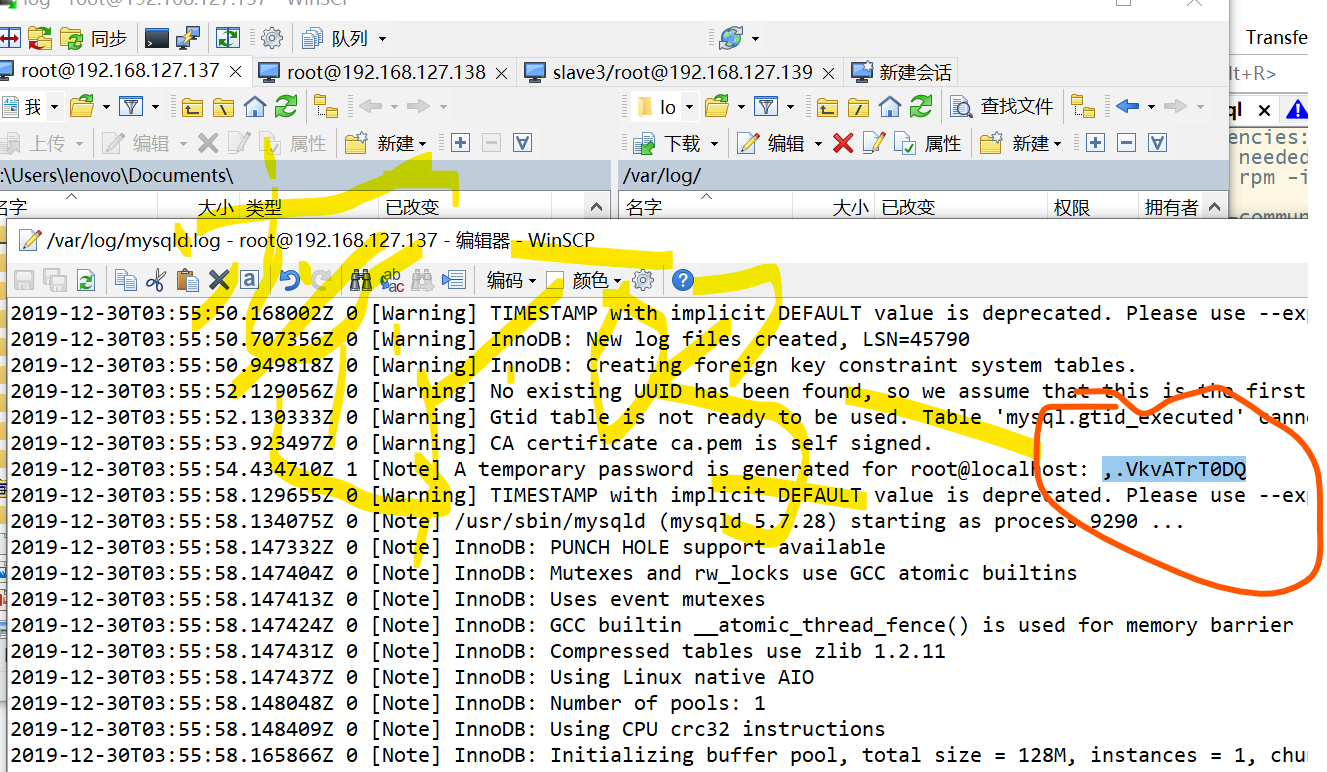Click the Copy icon in editor toolbar

126,280
